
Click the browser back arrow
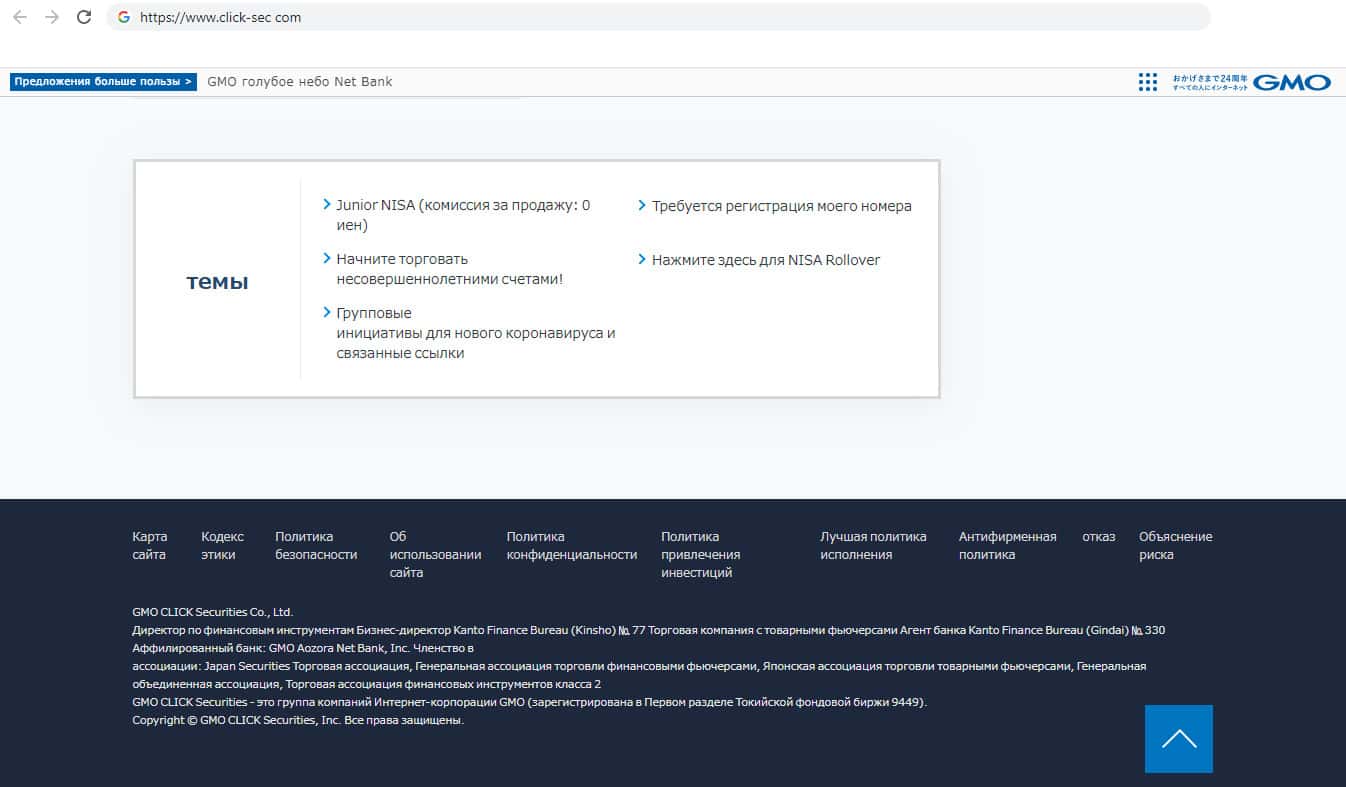click(x=20, y=17)
